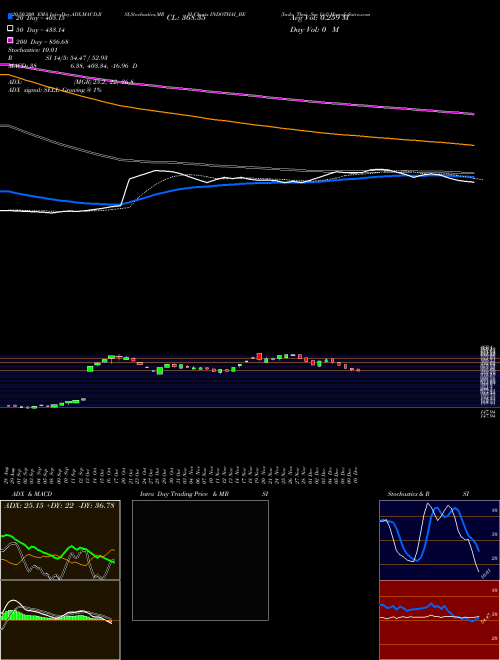Click the blue 20 Day legend swatch
The height and width of the screenshot is (660, 500).
(x=11, y=17)
